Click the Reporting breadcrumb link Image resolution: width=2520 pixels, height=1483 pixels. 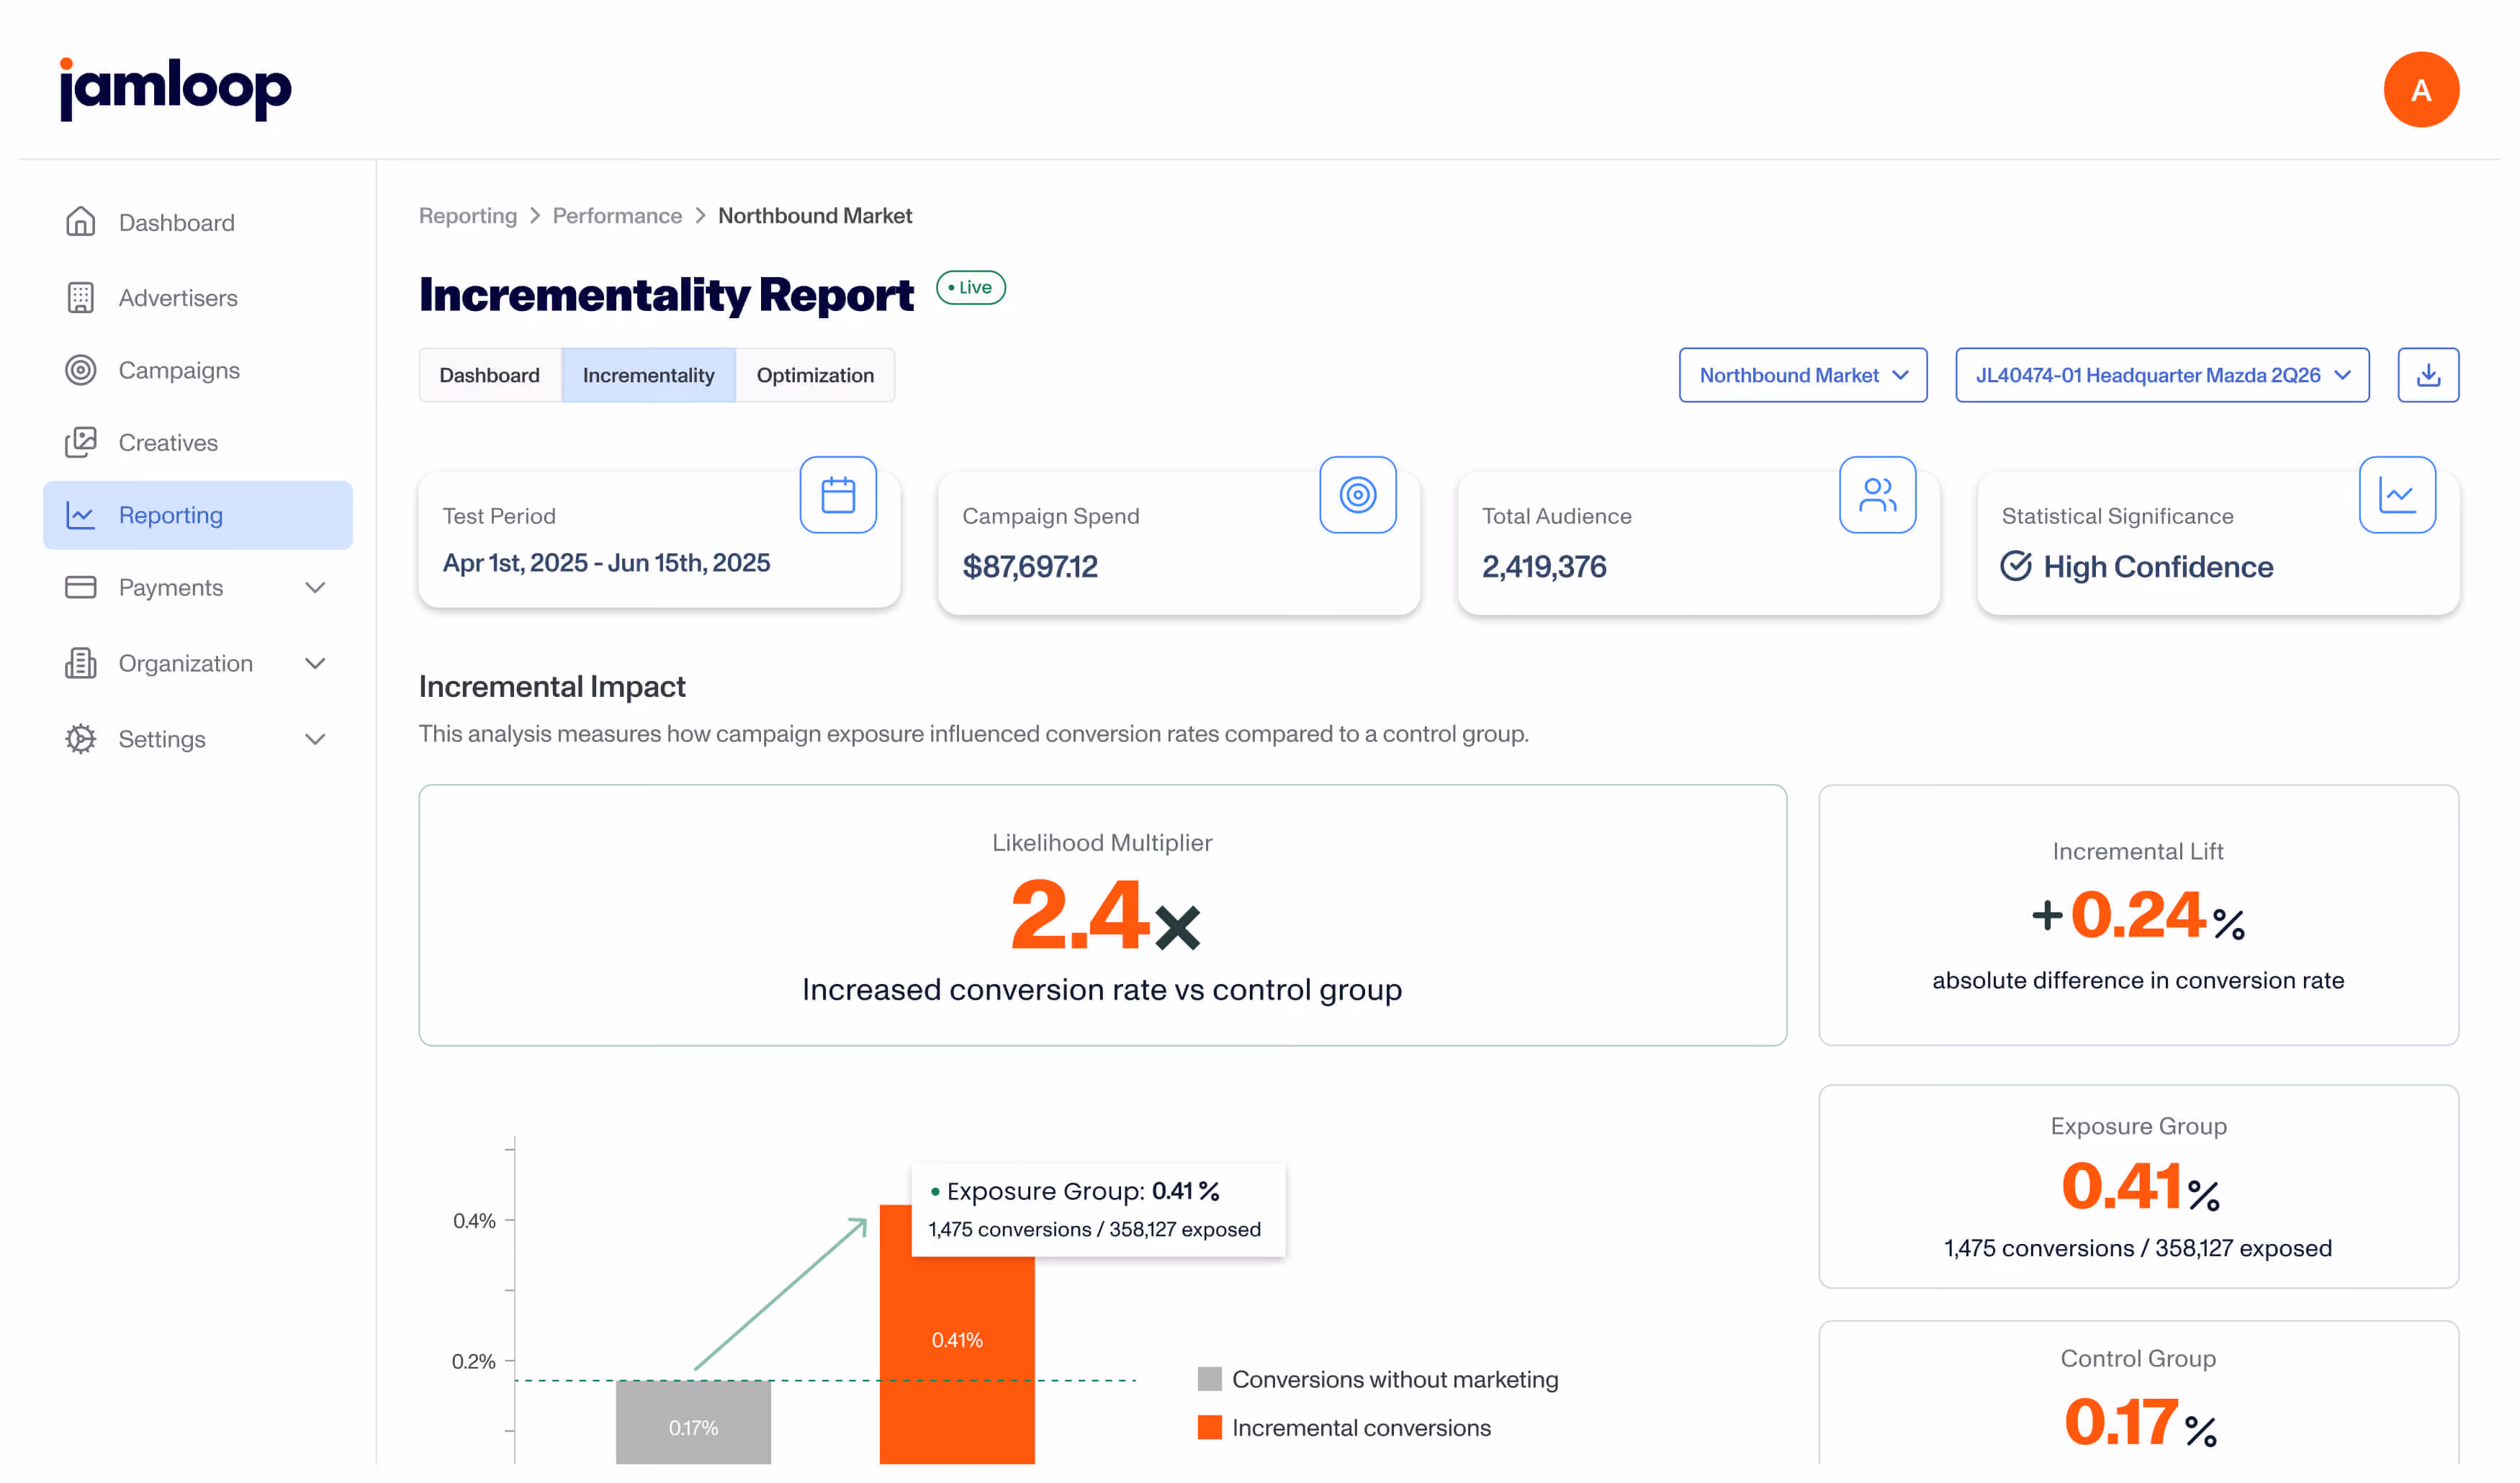tap(468, 216)
